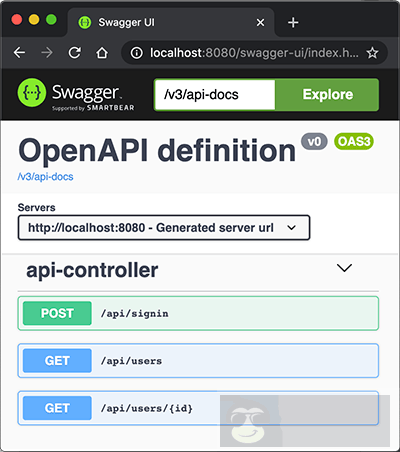Expand the GET /api/users operation
This screenshot has width=400, height=452.
(198, 361)
